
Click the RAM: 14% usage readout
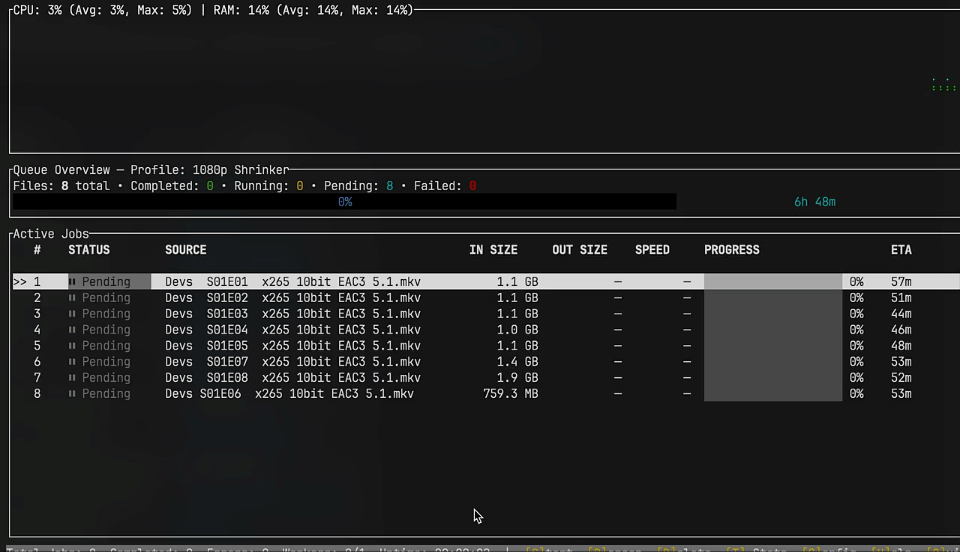241,10
